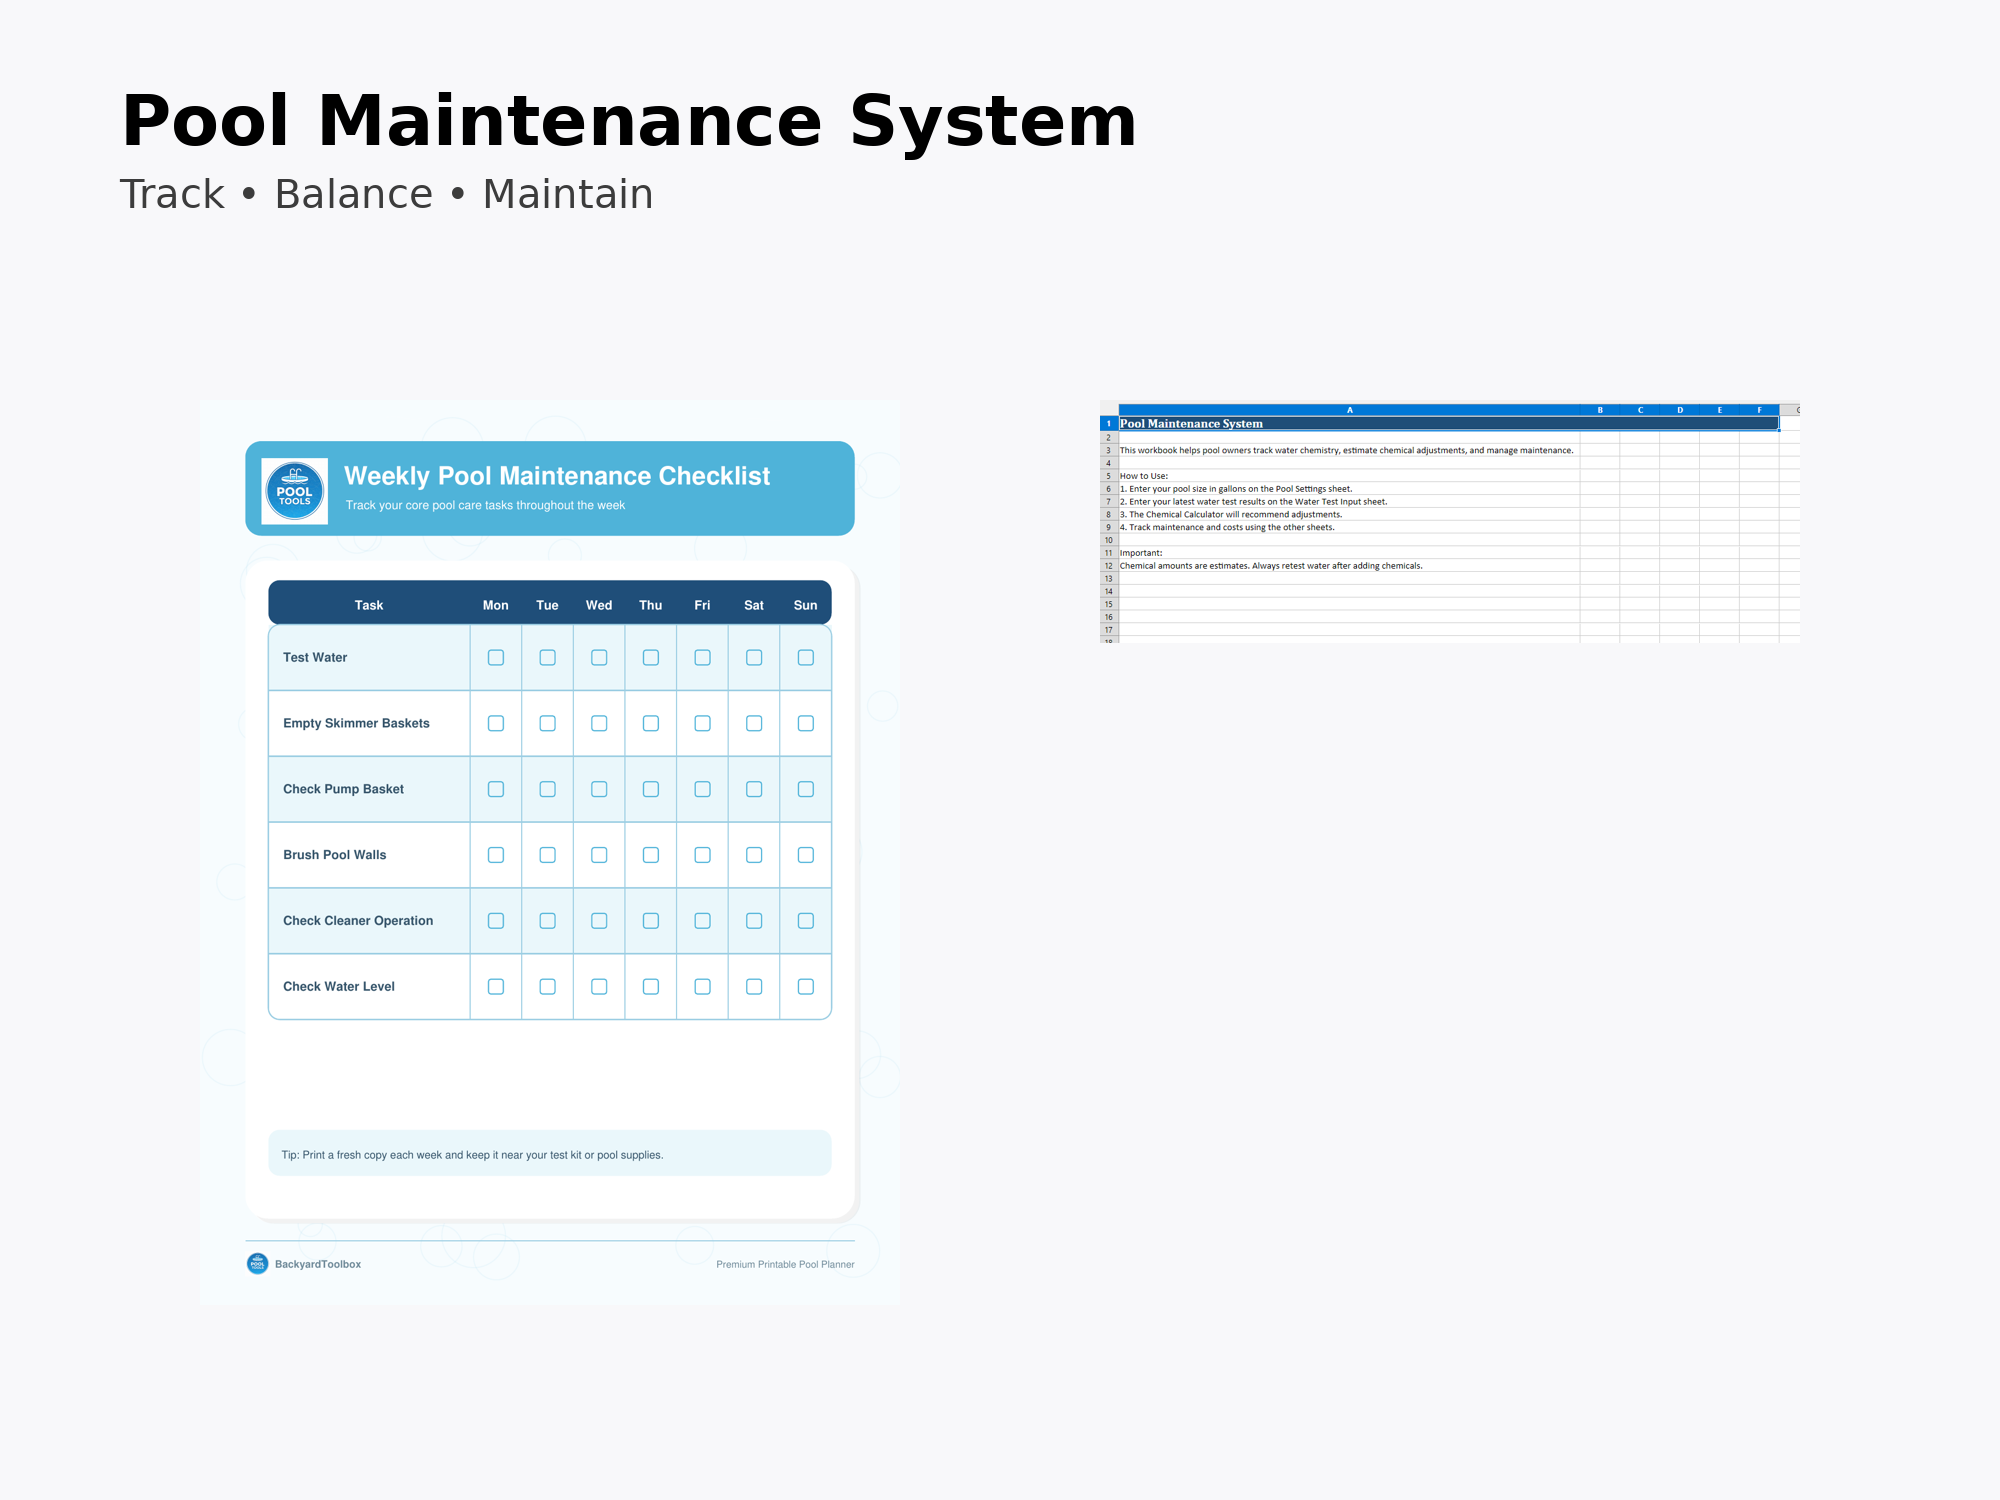Check Brush Pool Walls for Thu
2000x1500 pixels.
click(x=651, y=855)
